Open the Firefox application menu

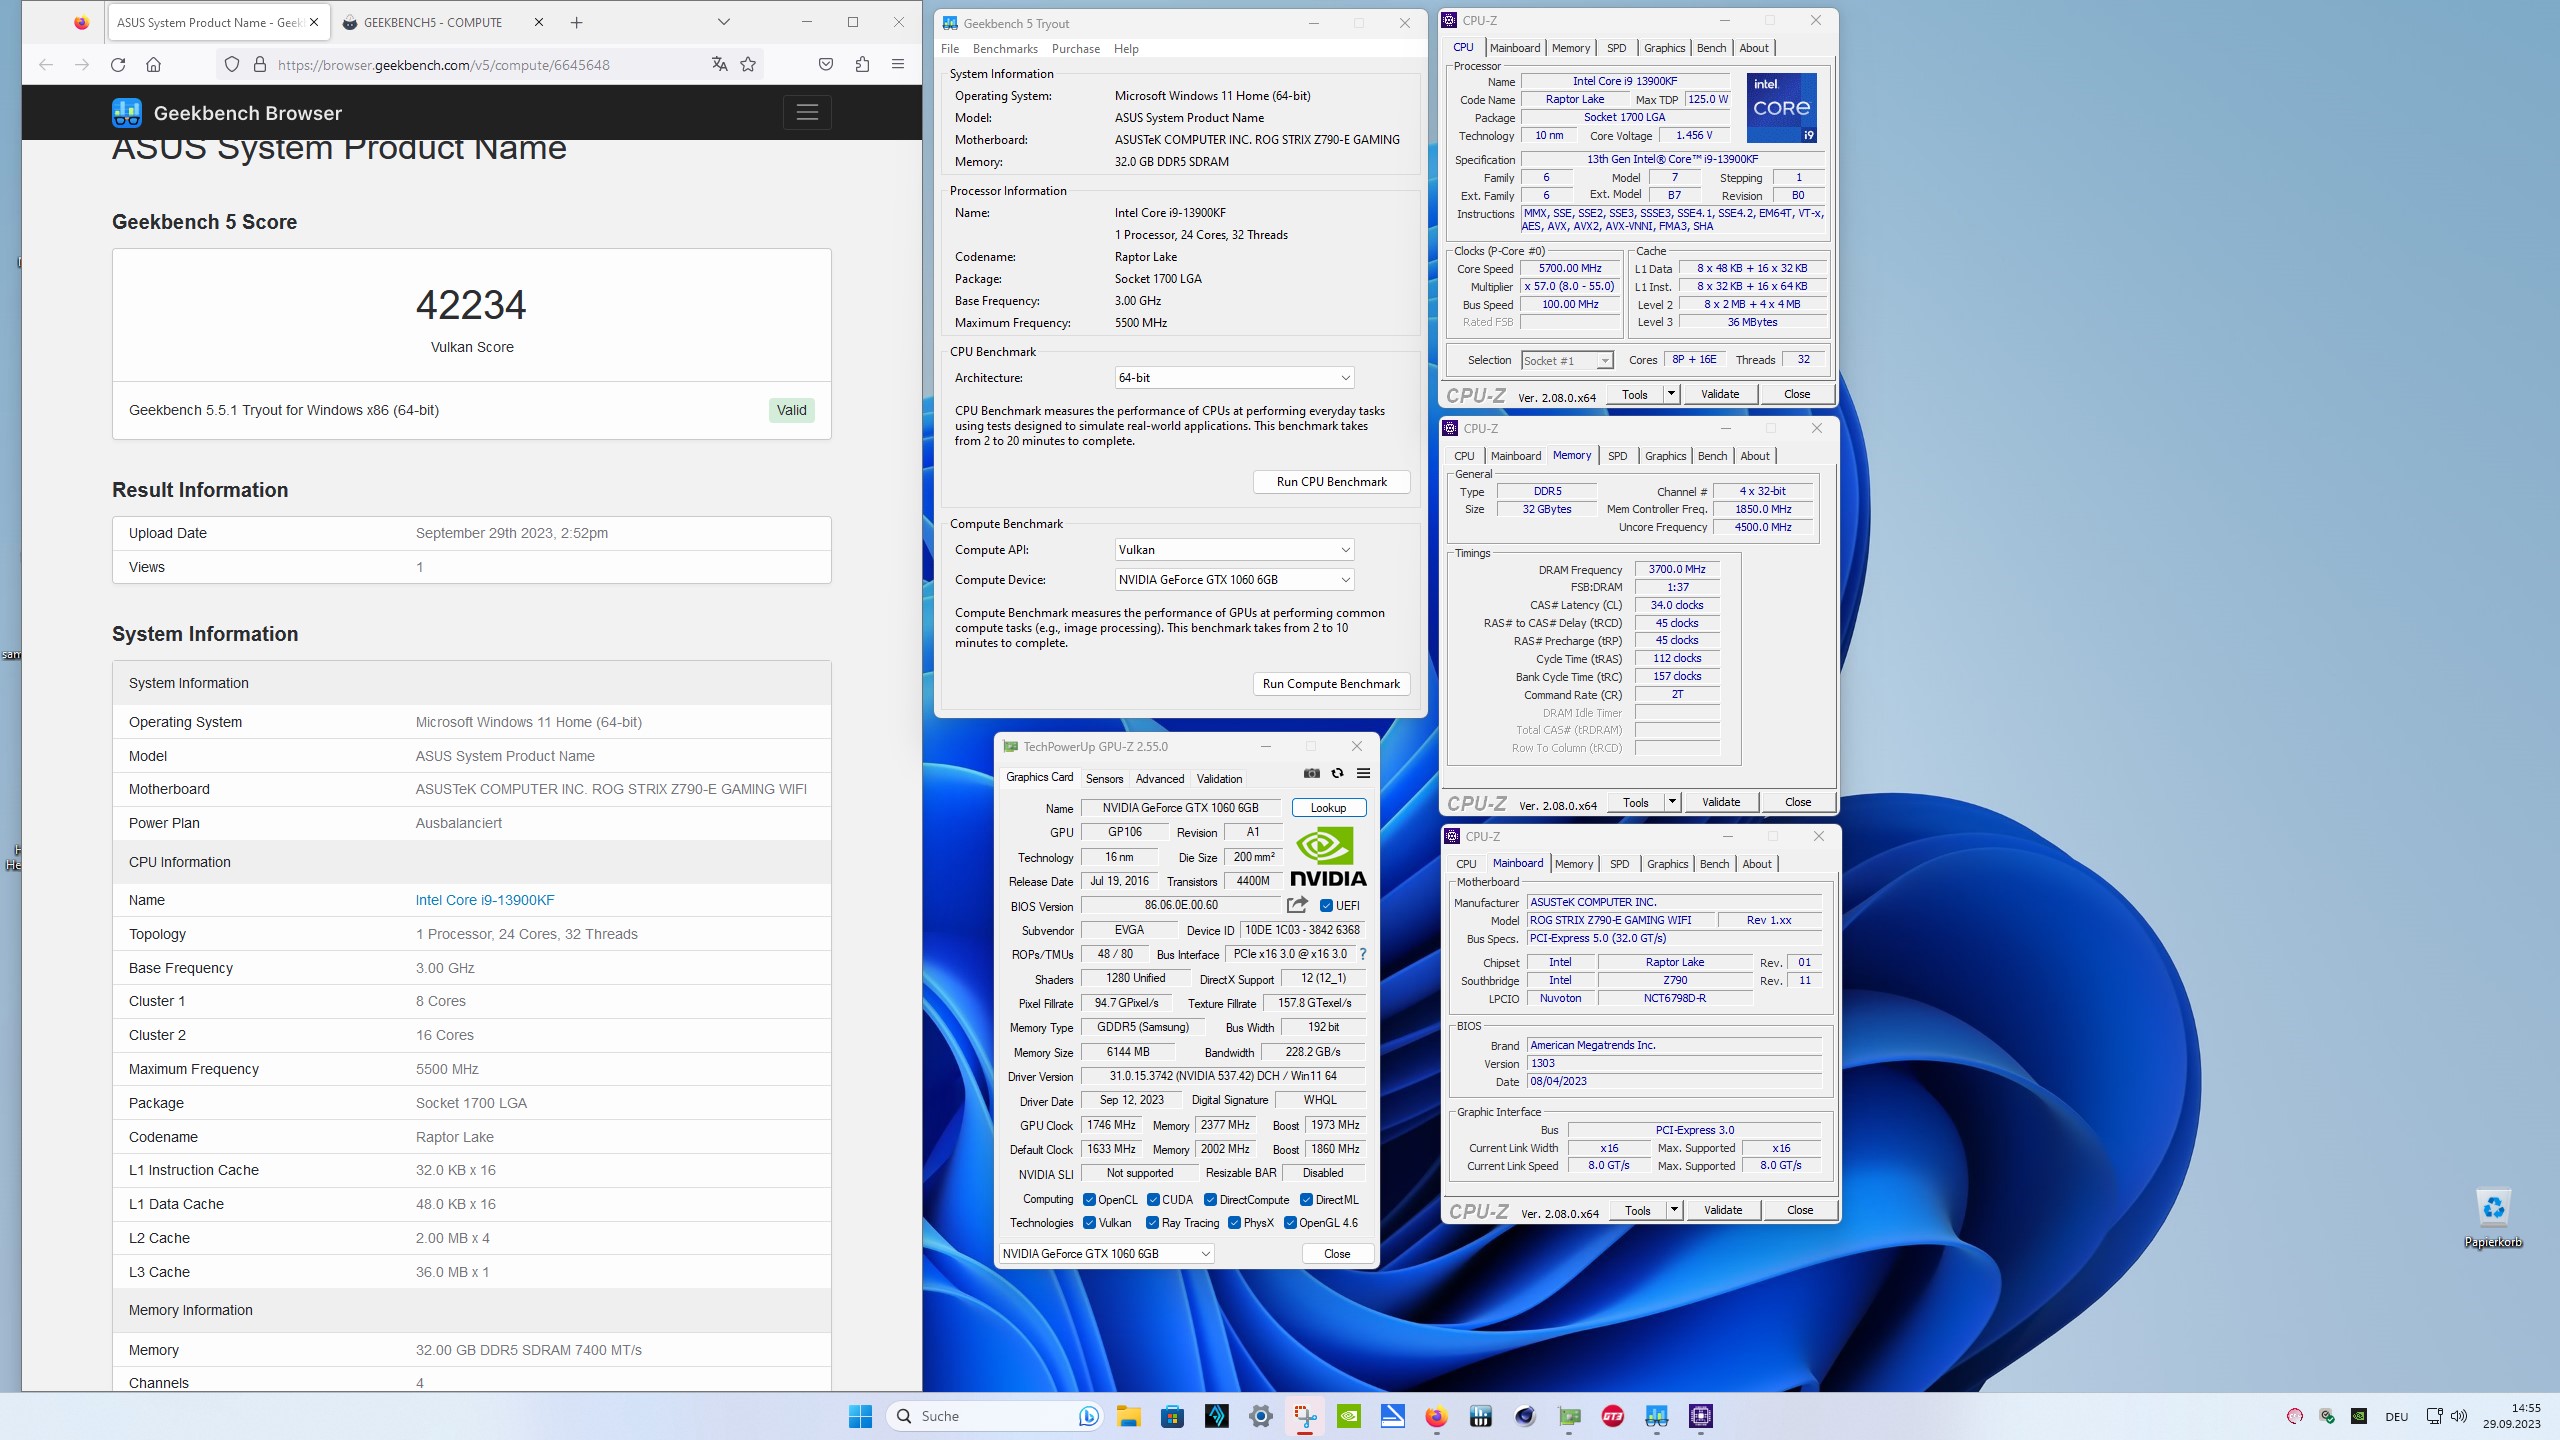pos(898,65)
